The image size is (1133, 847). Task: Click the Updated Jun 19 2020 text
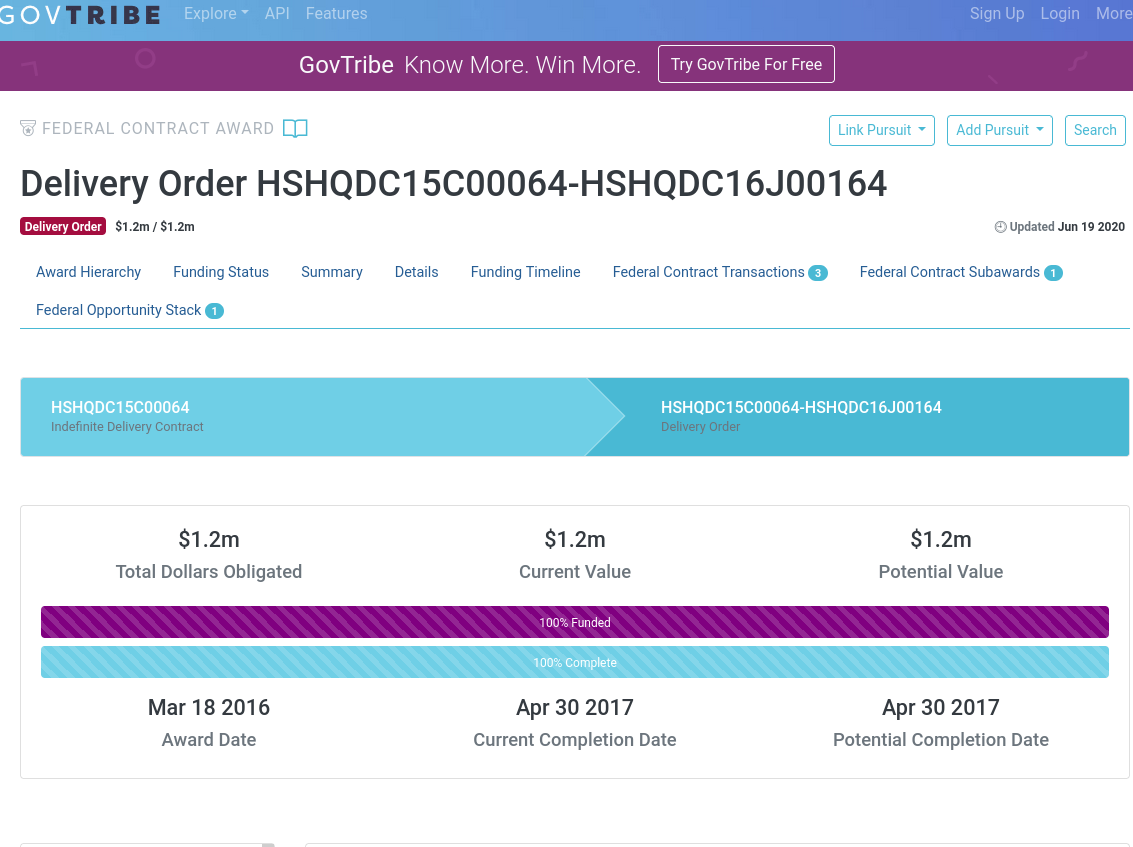tap(1067, 227)
